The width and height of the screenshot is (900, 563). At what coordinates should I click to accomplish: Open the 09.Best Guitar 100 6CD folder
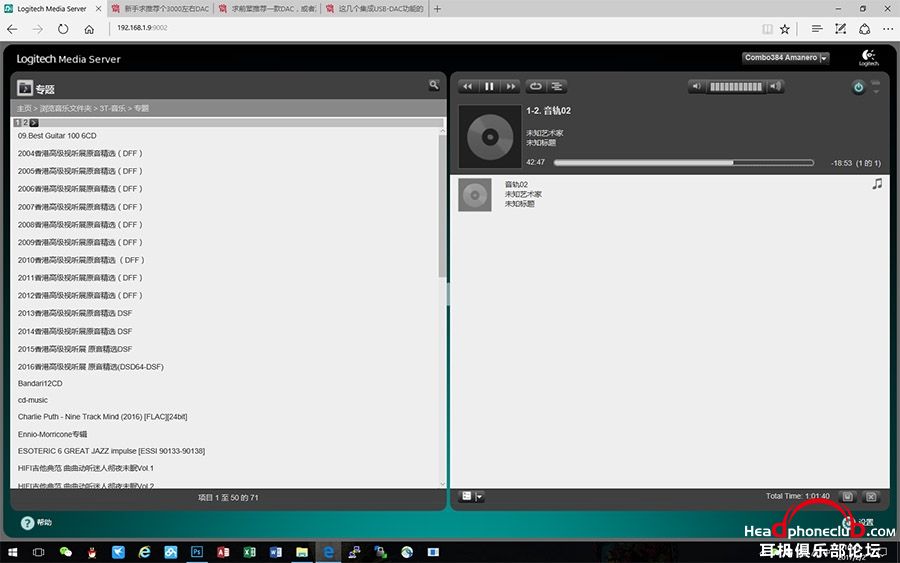pyautogui.click(x=57, y=136)
